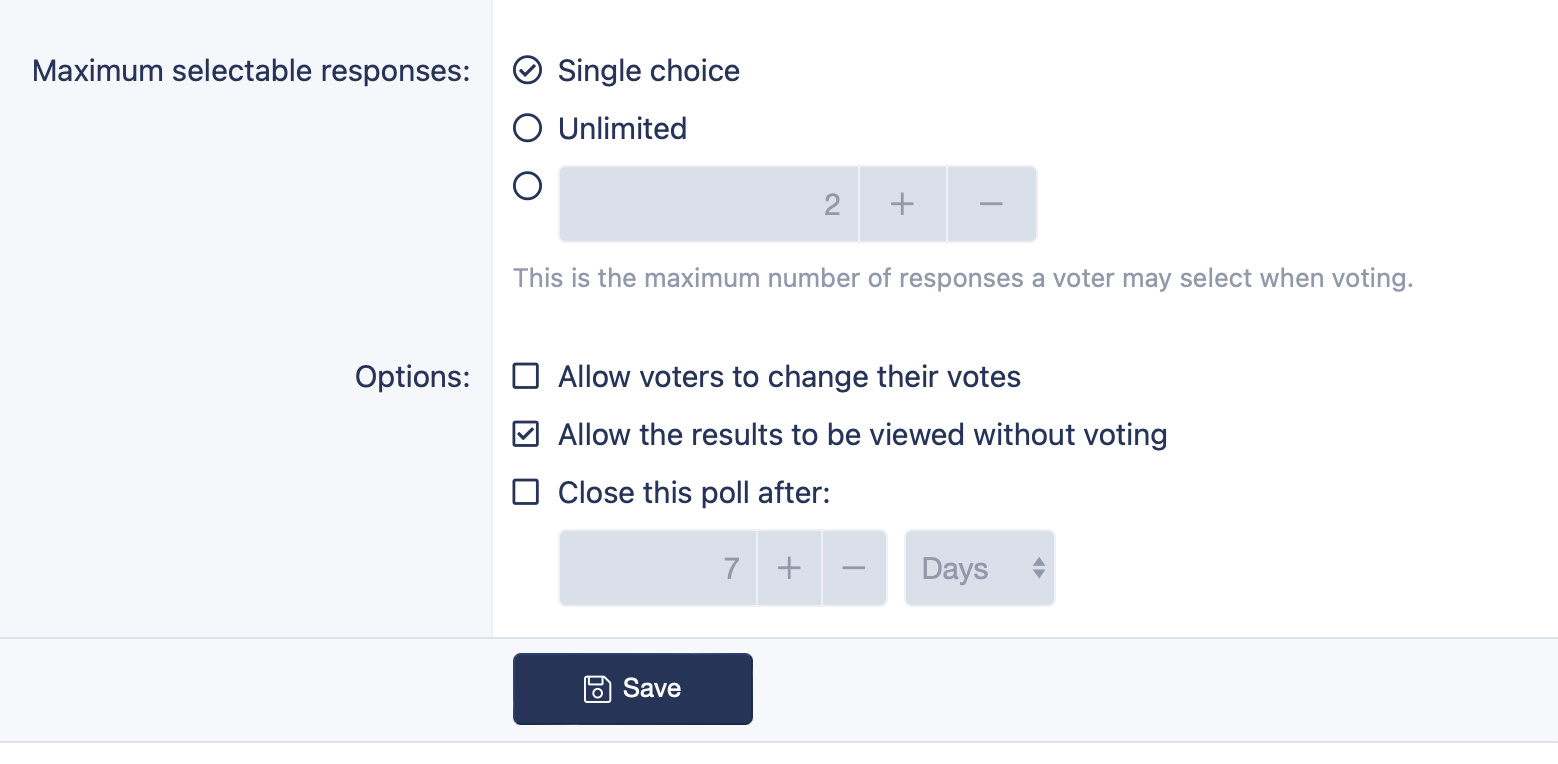Click the Close this poll after label
The image size is (1558, 764).
(x=694, y=493)
